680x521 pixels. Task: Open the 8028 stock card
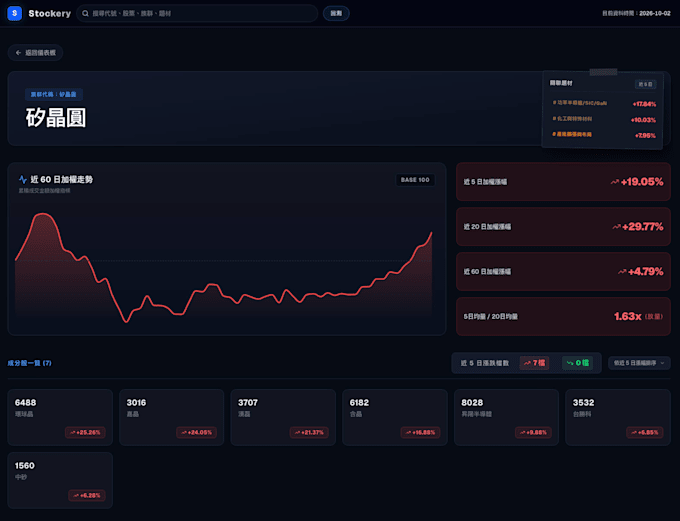(506, 417)
